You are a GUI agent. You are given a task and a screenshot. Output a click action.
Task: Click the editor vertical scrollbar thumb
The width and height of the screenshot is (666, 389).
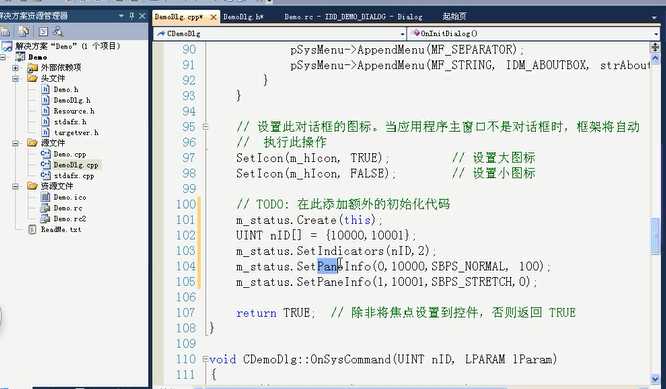click(655, 236)
